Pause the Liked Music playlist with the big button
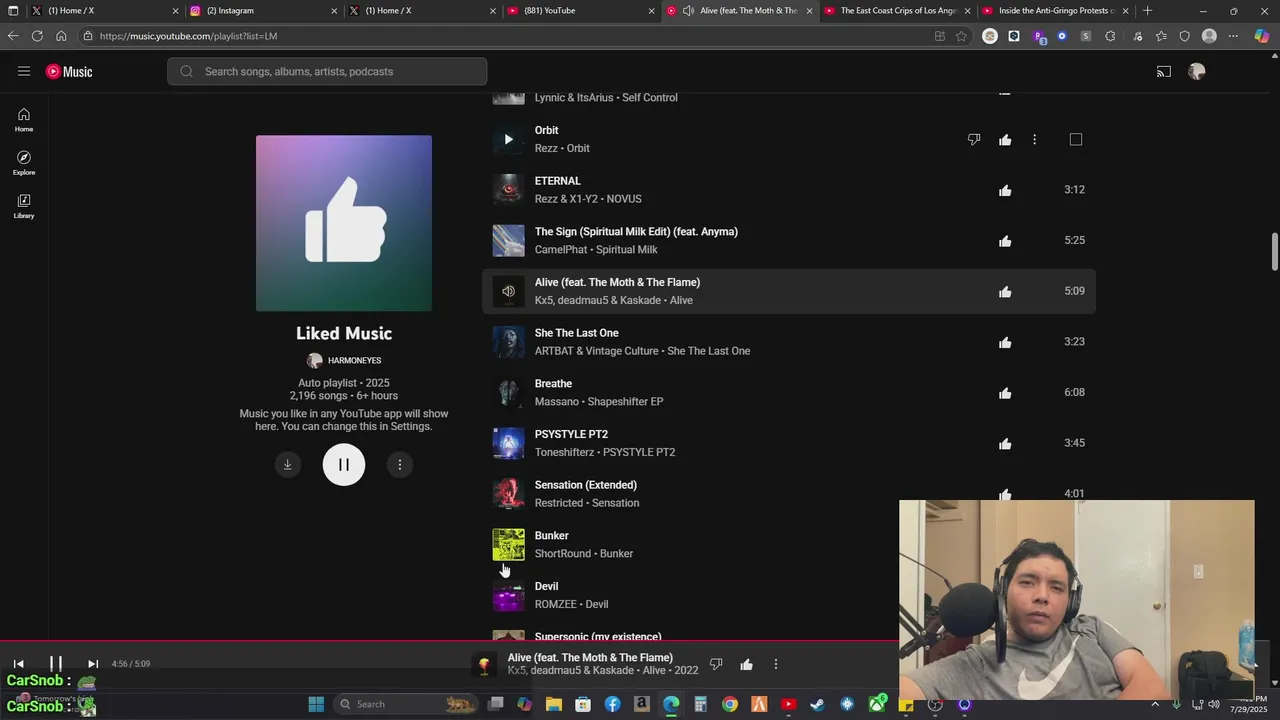 (344, 464)
